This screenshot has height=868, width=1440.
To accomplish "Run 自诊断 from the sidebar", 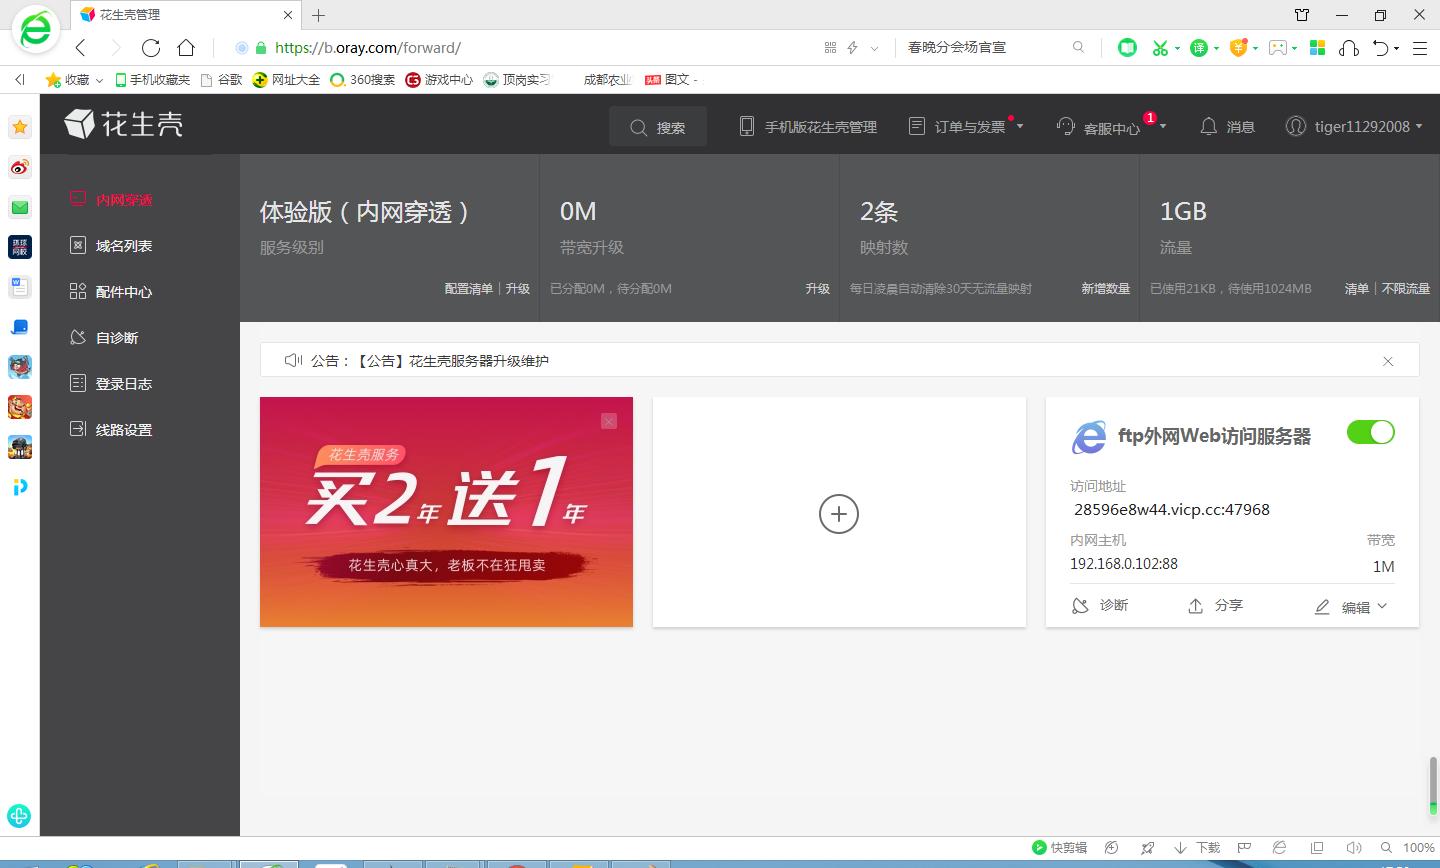I will click(119, 337).
